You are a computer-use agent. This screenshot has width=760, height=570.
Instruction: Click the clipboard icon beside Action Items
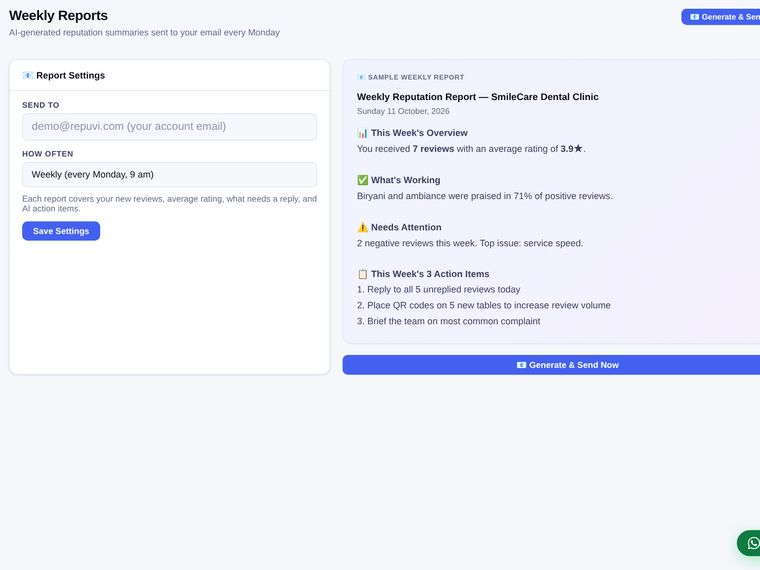(x=363, y=274)
